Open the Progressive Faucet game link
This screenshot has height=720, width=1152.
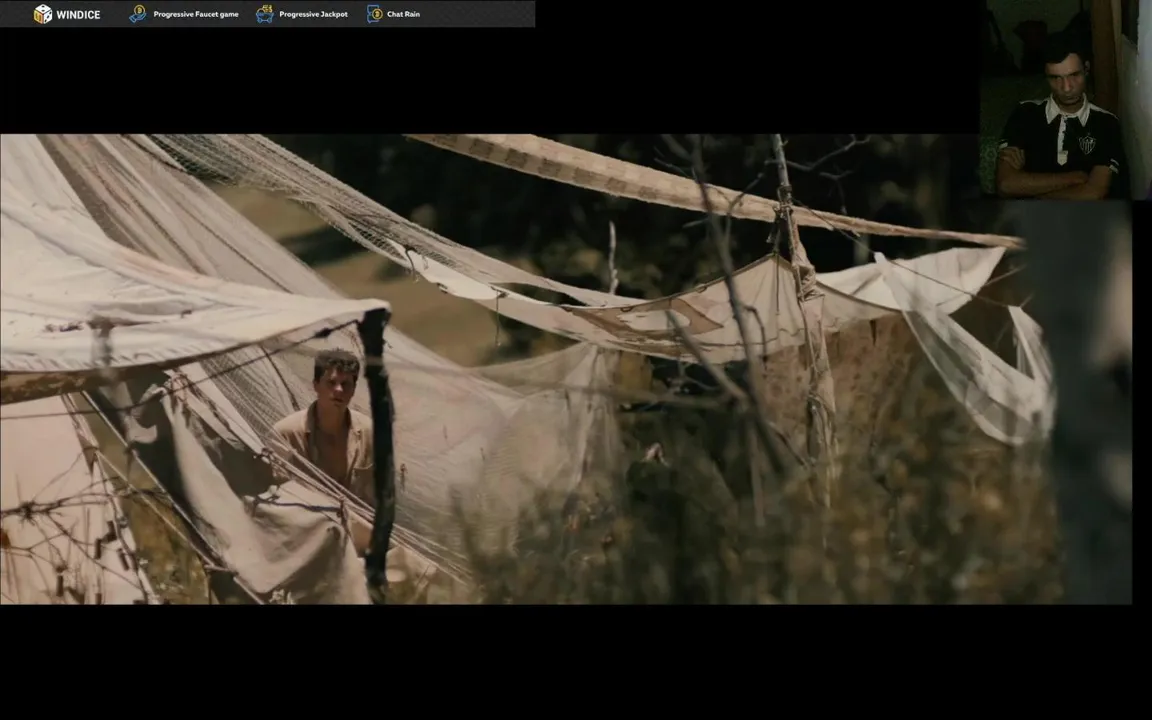[x=195, y=14]
